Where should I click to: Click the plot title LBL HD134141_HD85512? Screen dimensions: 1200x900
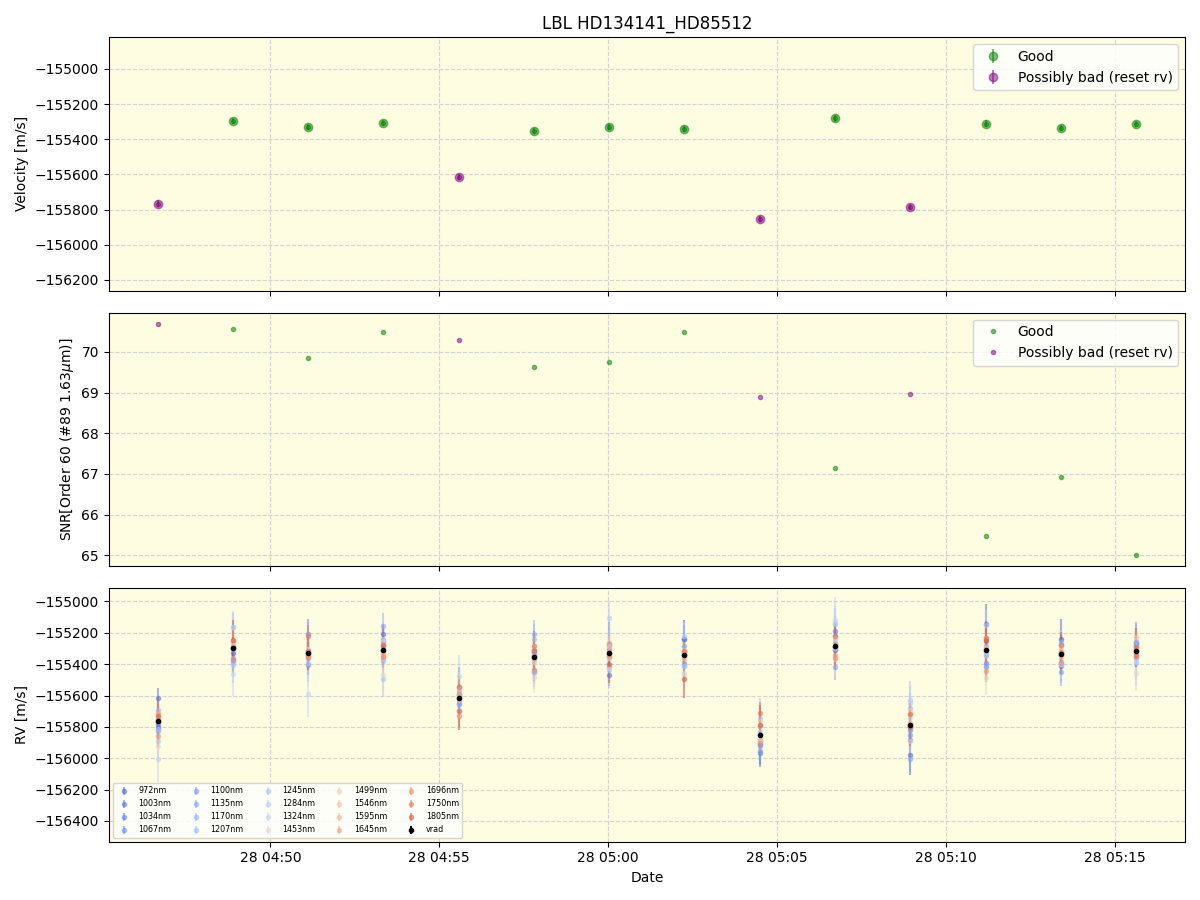(x=647, y=23)
